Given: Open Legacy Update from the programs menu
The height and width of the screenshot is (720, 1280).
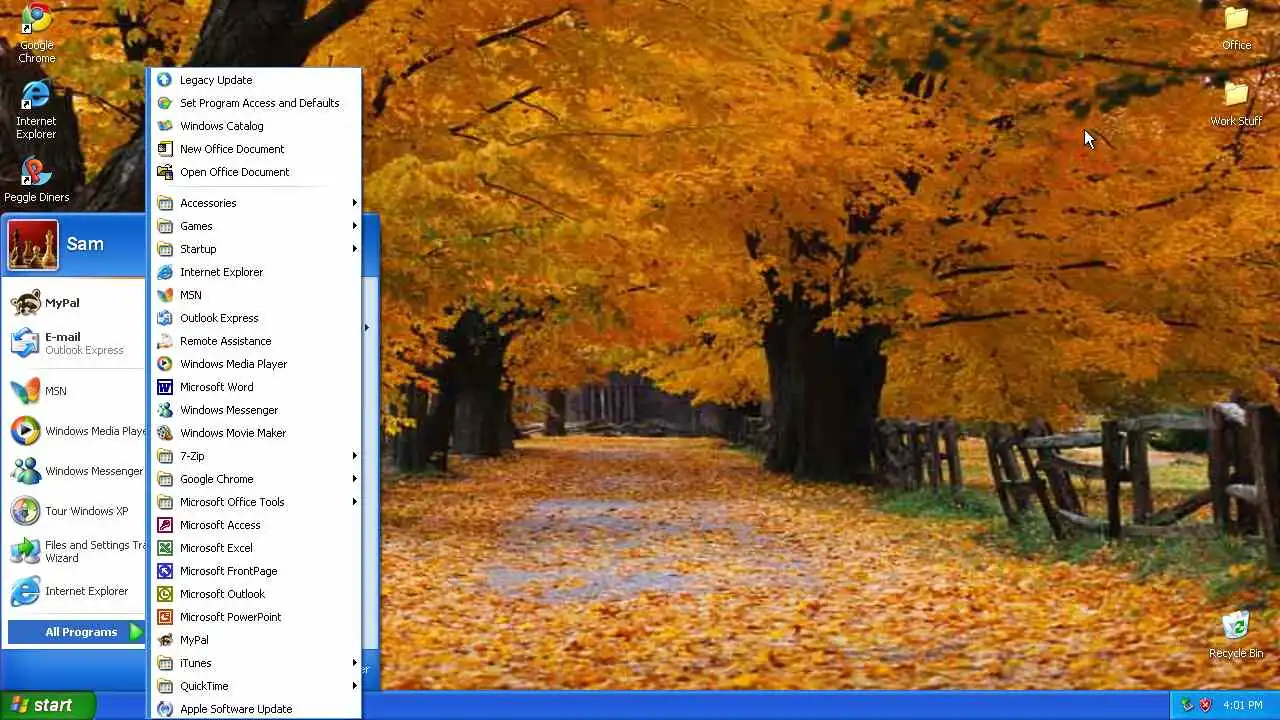Looking at the screenshot, I should [255, 80].
